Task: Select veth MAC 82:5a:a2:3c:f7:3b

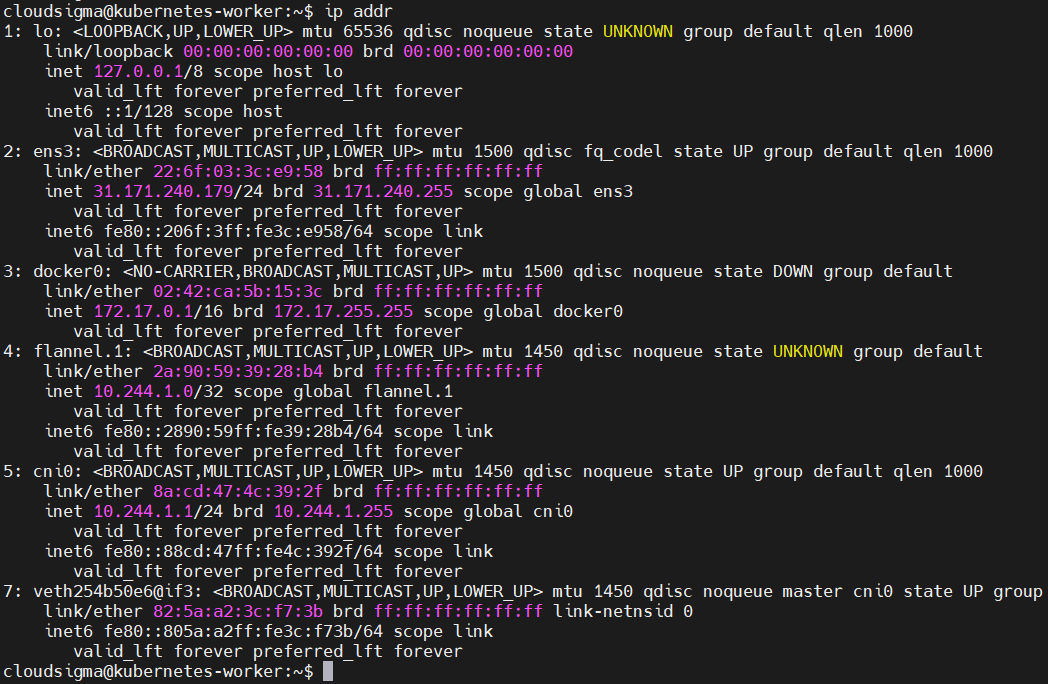Action: (x=238, y=612)
